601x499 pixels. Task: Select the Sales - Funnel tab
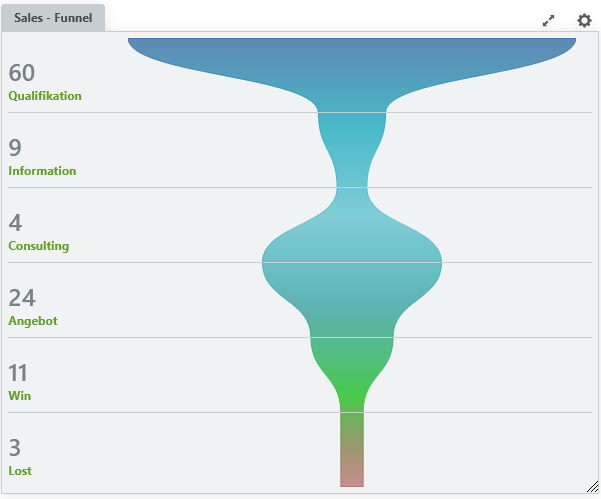pos(54,18)
